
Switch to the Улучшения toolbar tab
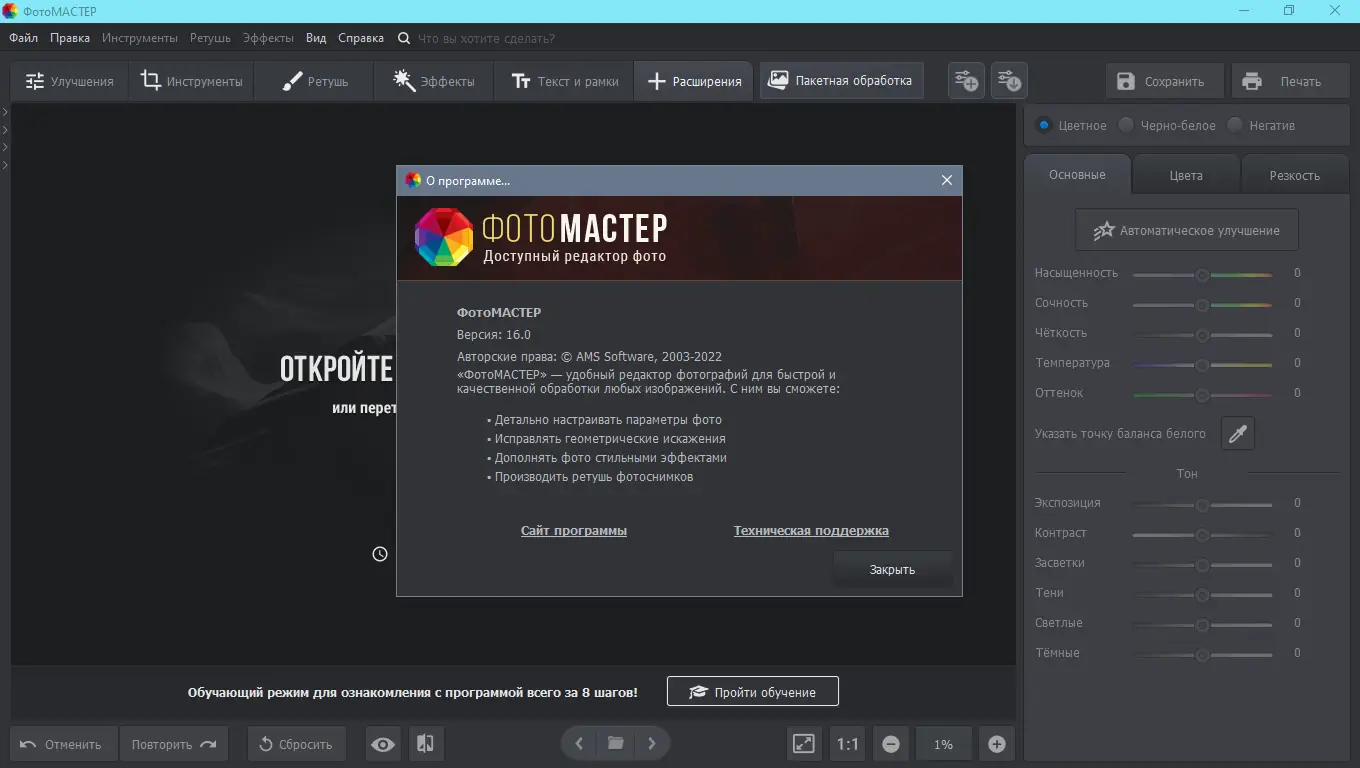(69, 81)
